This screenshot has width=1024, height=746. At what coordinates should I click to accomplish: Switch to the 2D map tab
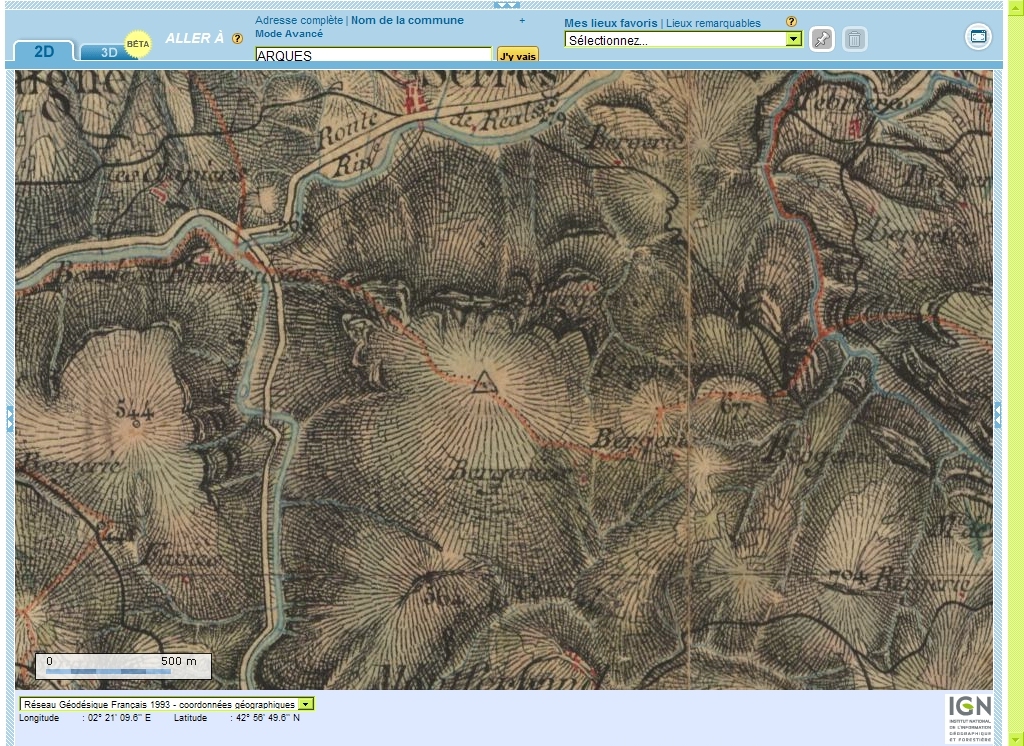(x=44, y=51)
